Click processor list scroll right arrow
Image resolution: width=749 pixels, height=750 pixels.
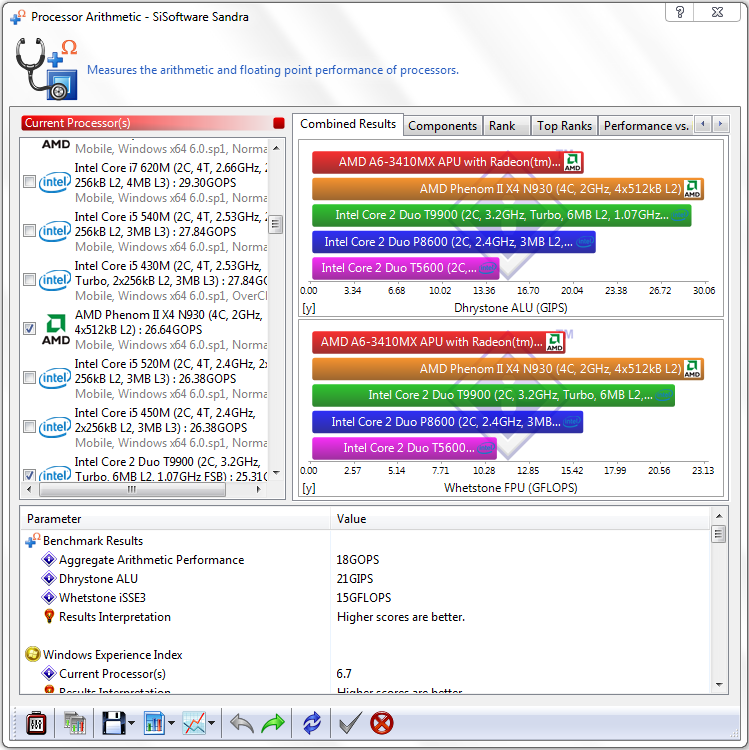coord(259,489)
